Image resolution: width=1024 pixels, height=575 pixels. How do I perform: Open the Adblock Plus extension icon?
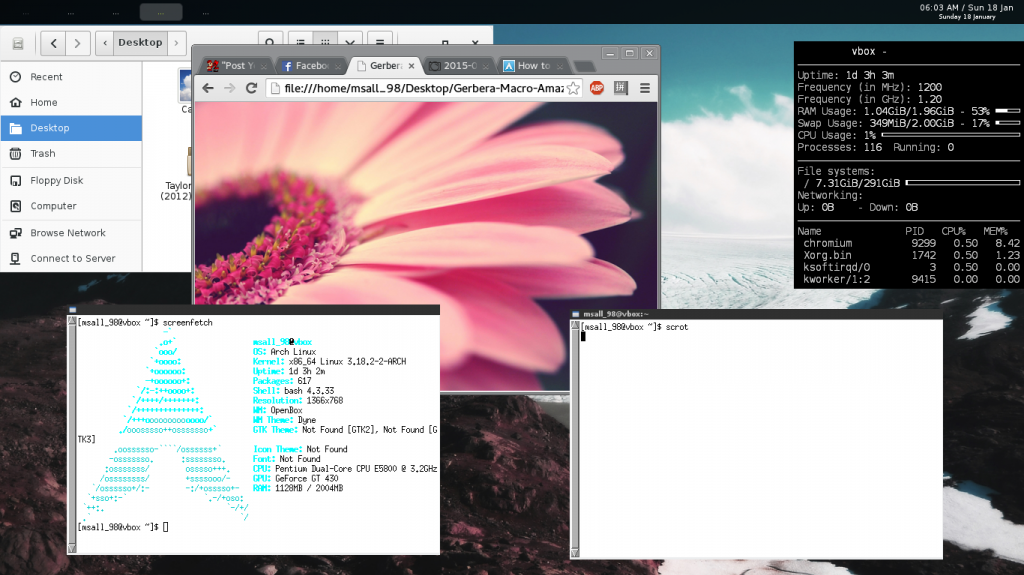(x=597, y=88)
